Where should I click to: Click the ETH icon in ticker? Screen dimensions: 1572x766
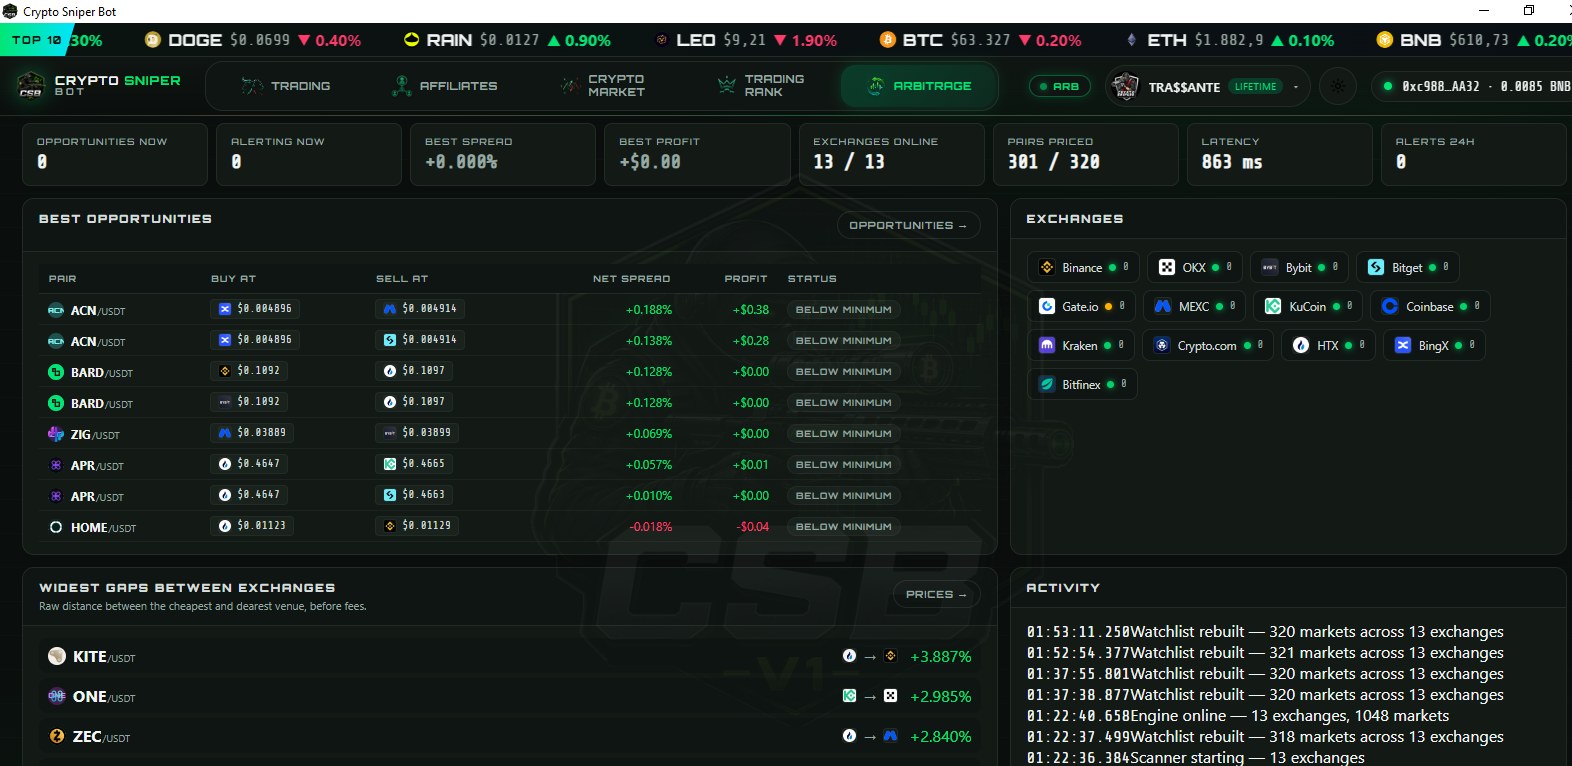pos(1131,40)
